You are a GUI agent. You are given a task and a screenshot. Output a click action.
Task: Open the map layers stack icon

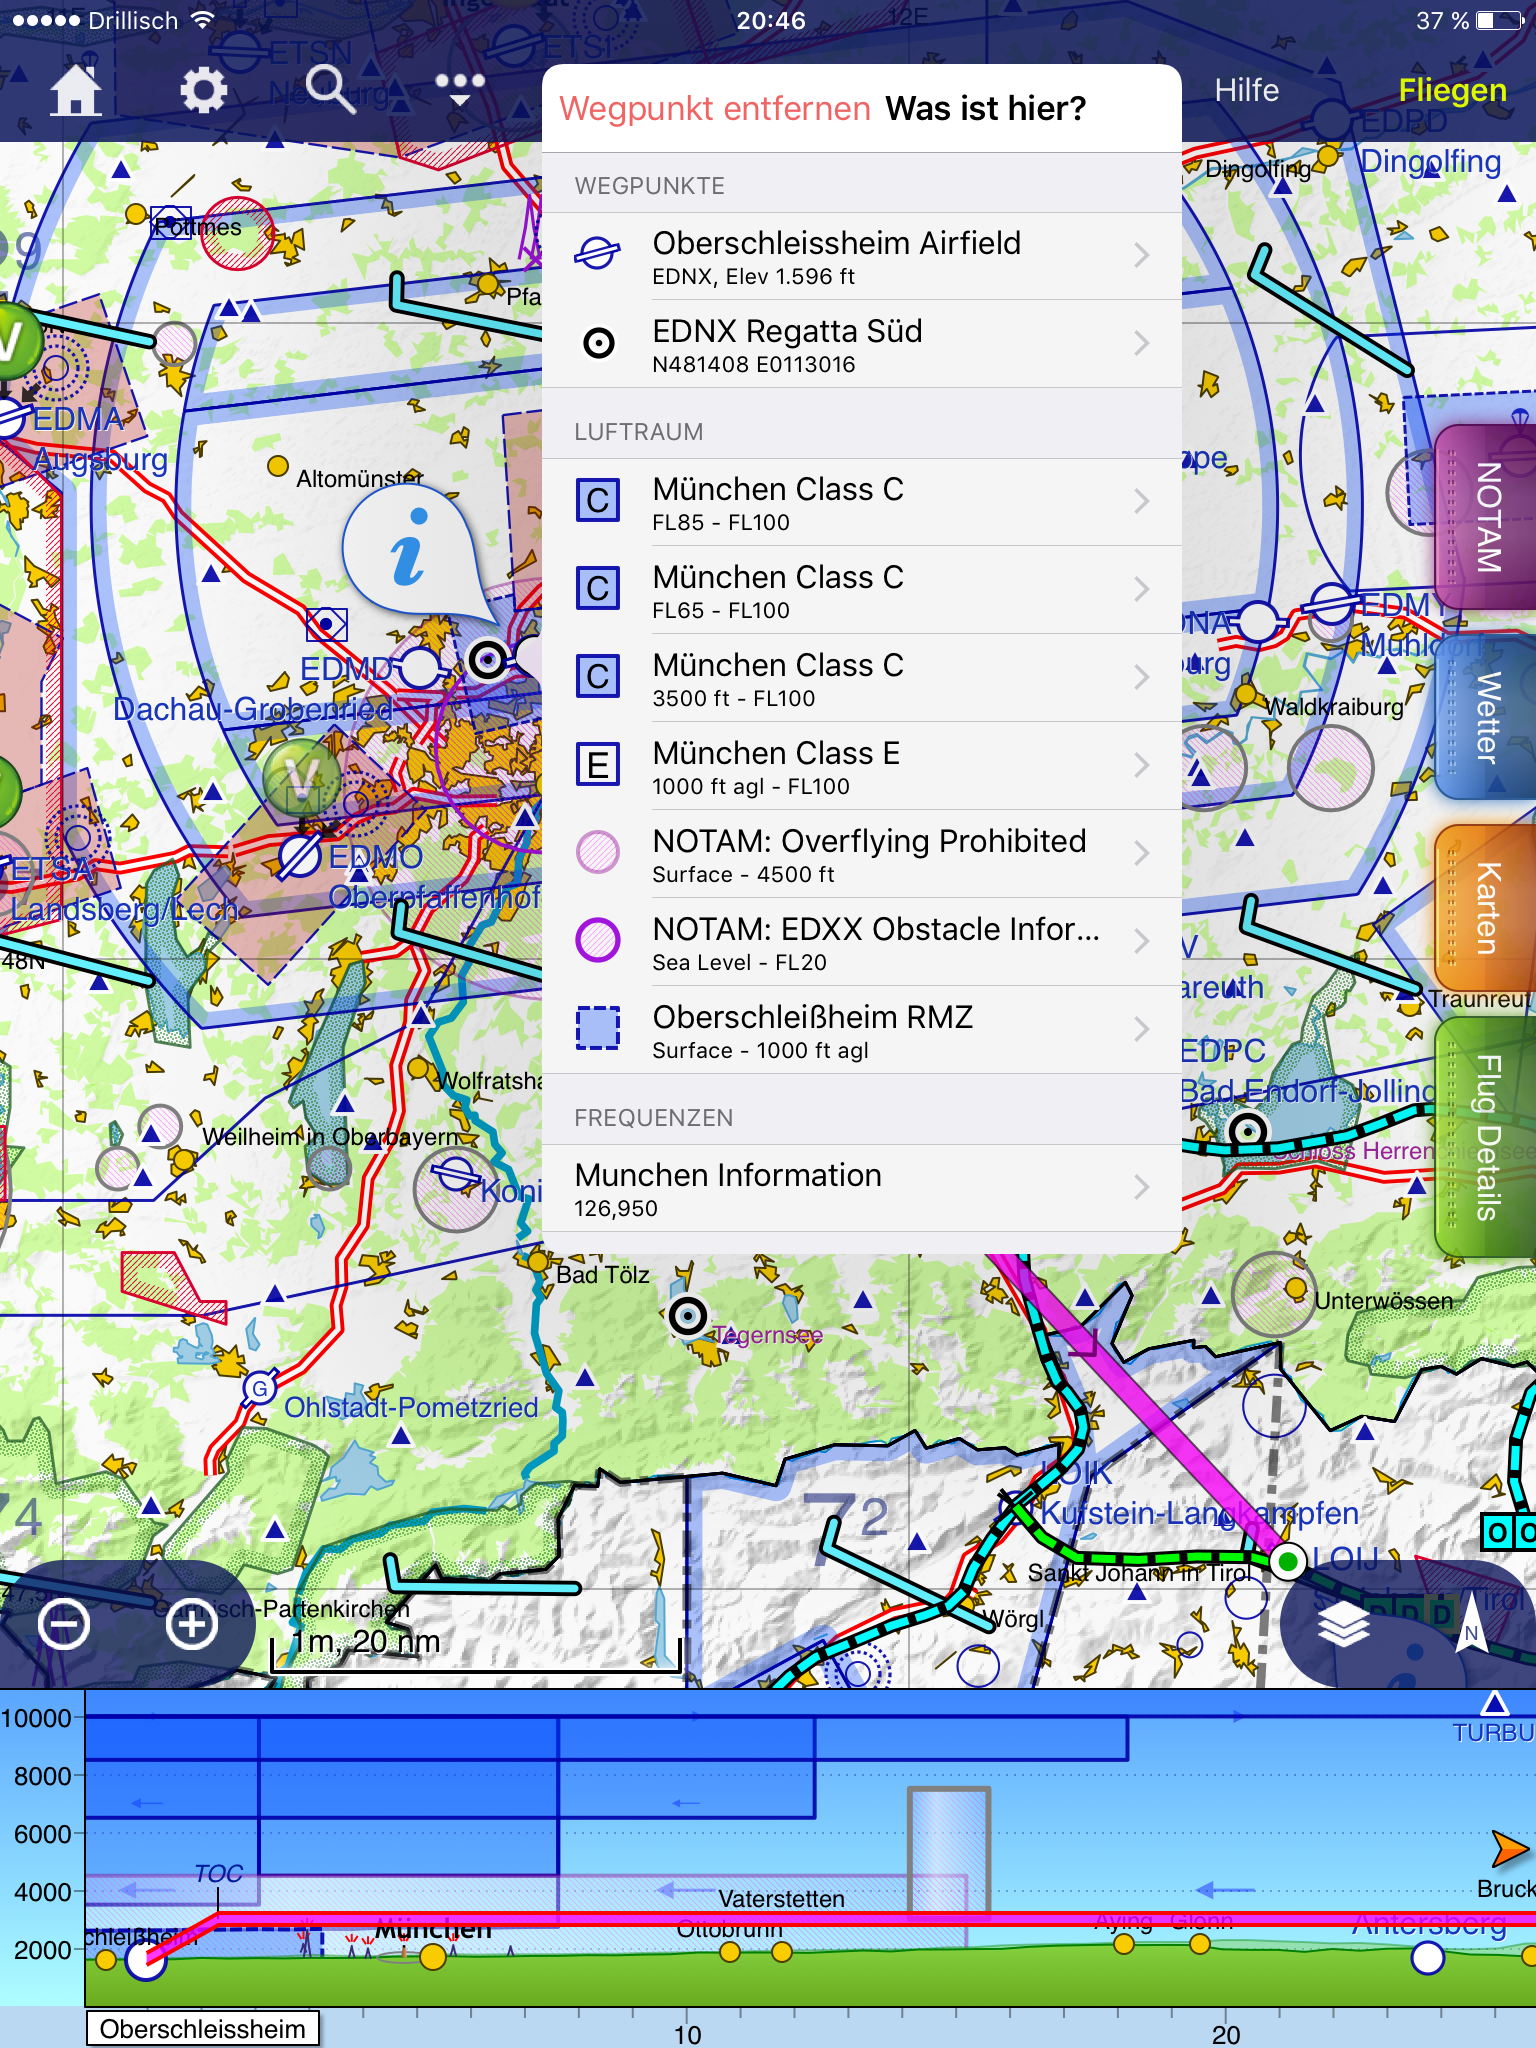pyautogui.click(x=1343, y=1624)
